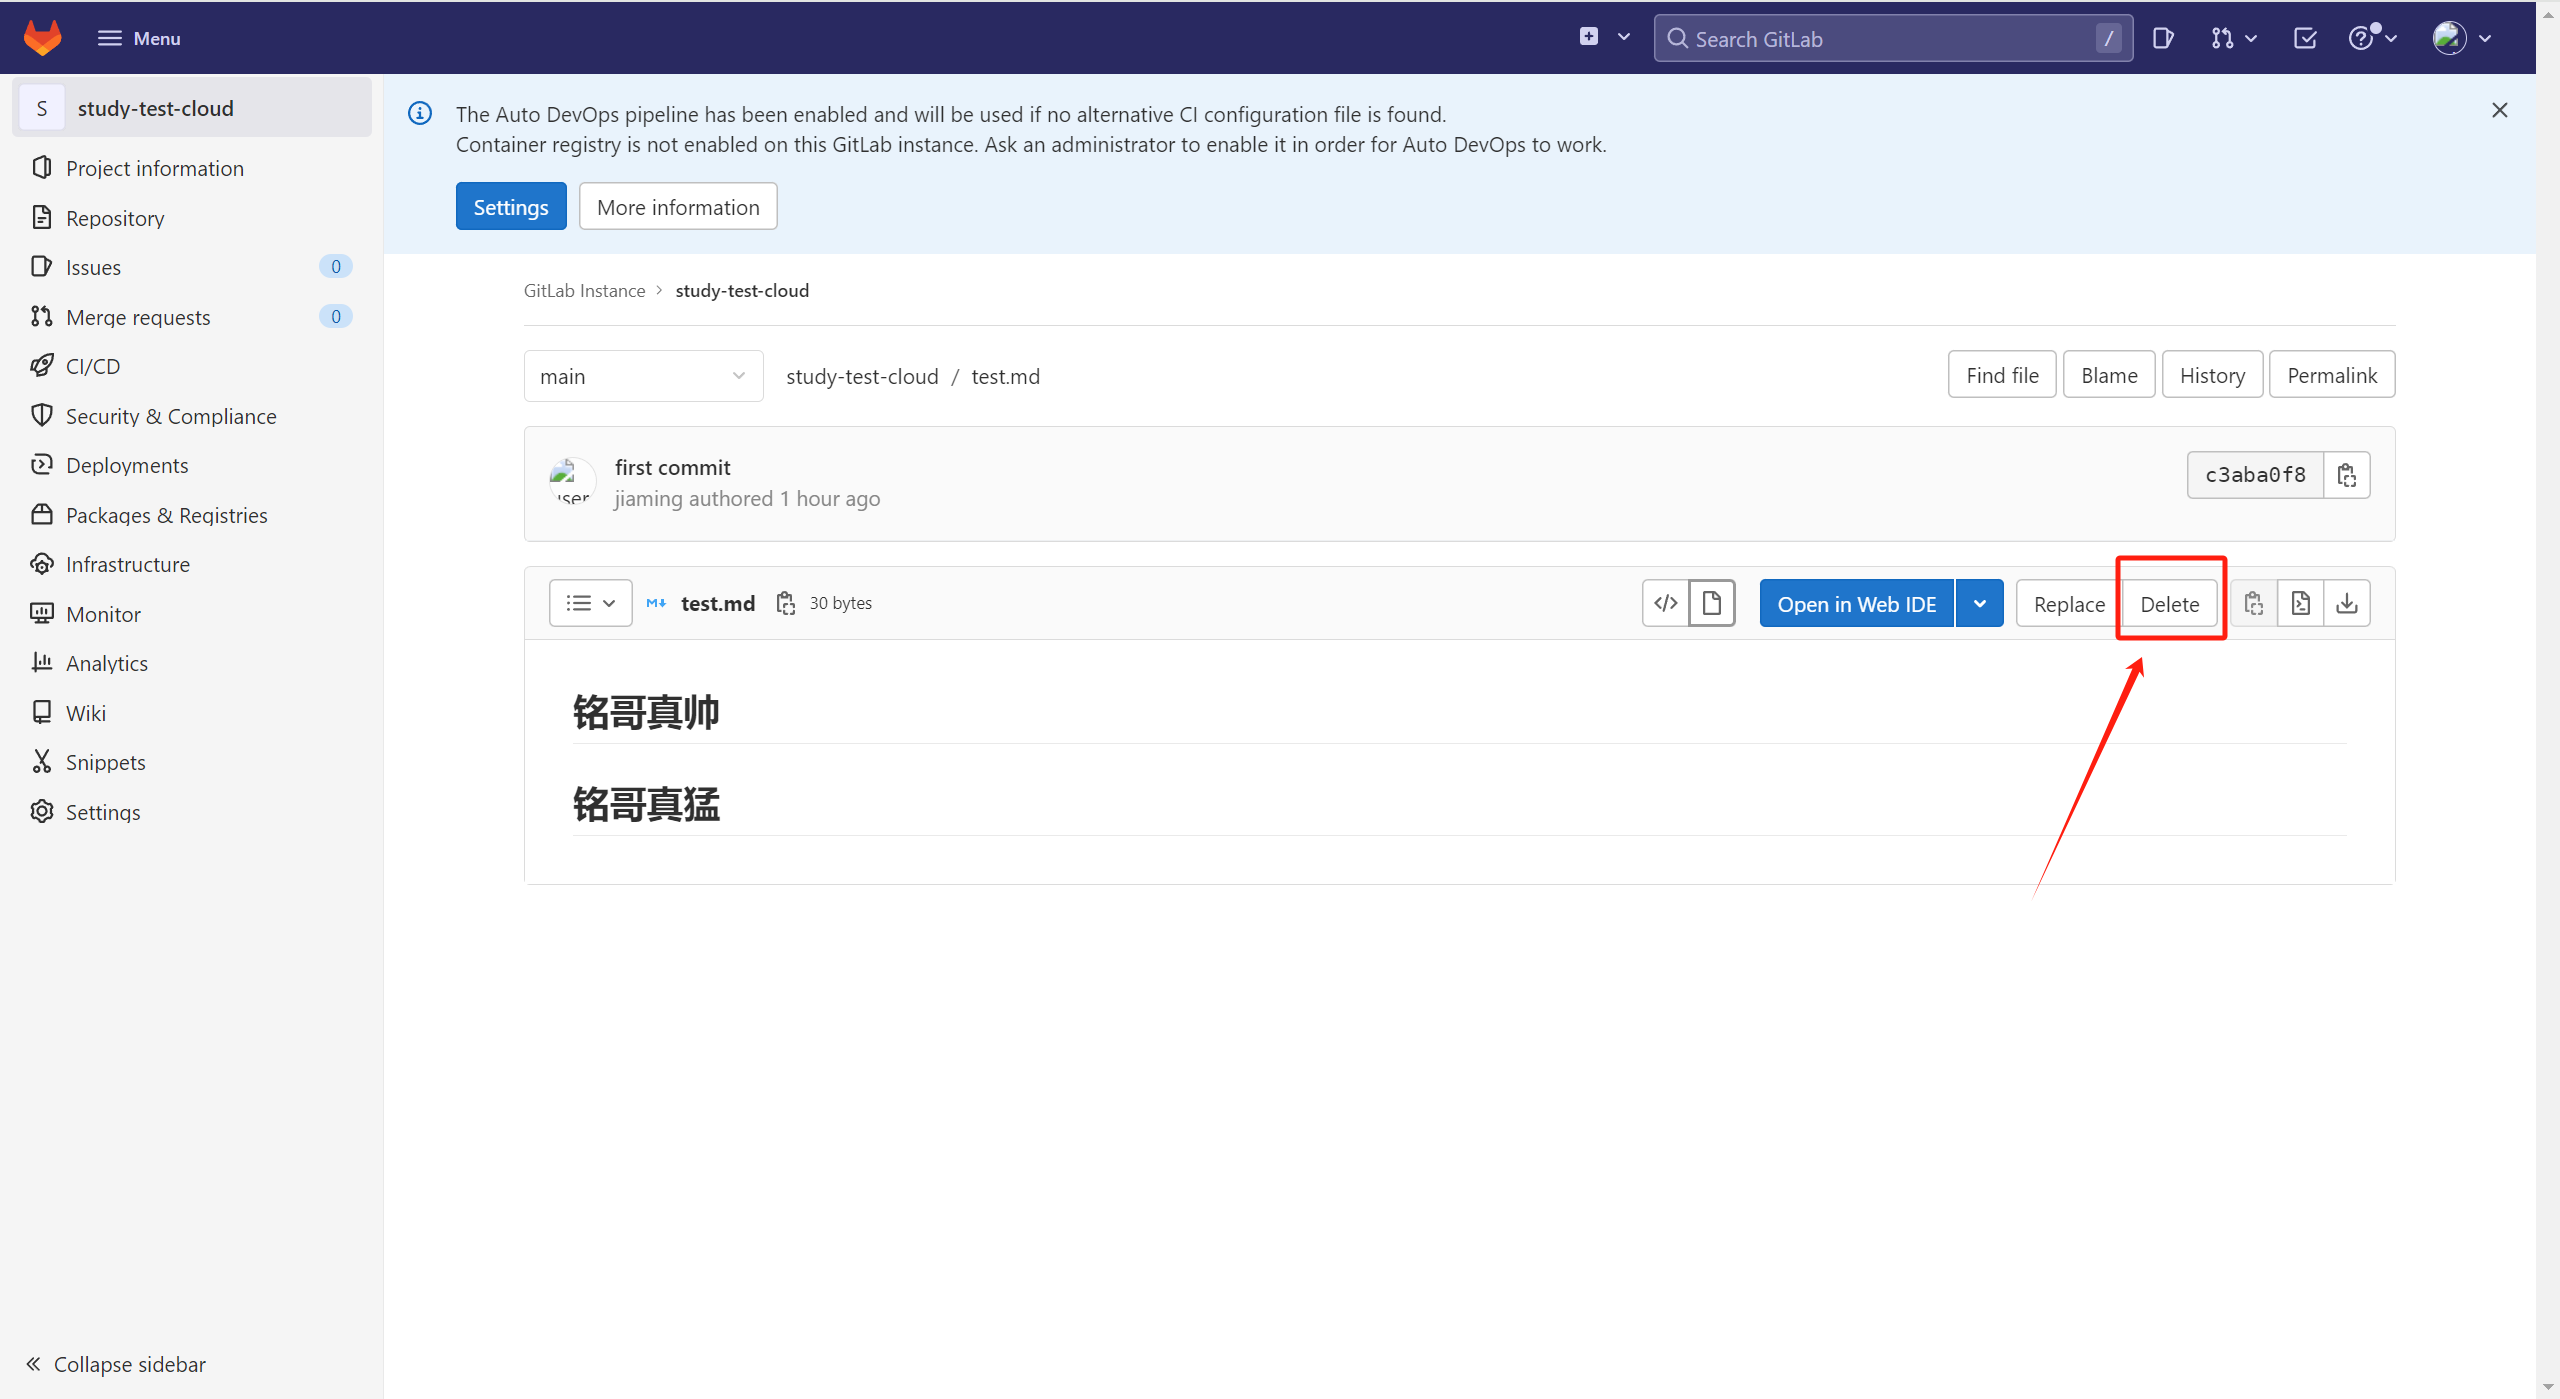Open CI/CD in sidebar
Screen dimensions: 2560x1399
pos(93,366)
